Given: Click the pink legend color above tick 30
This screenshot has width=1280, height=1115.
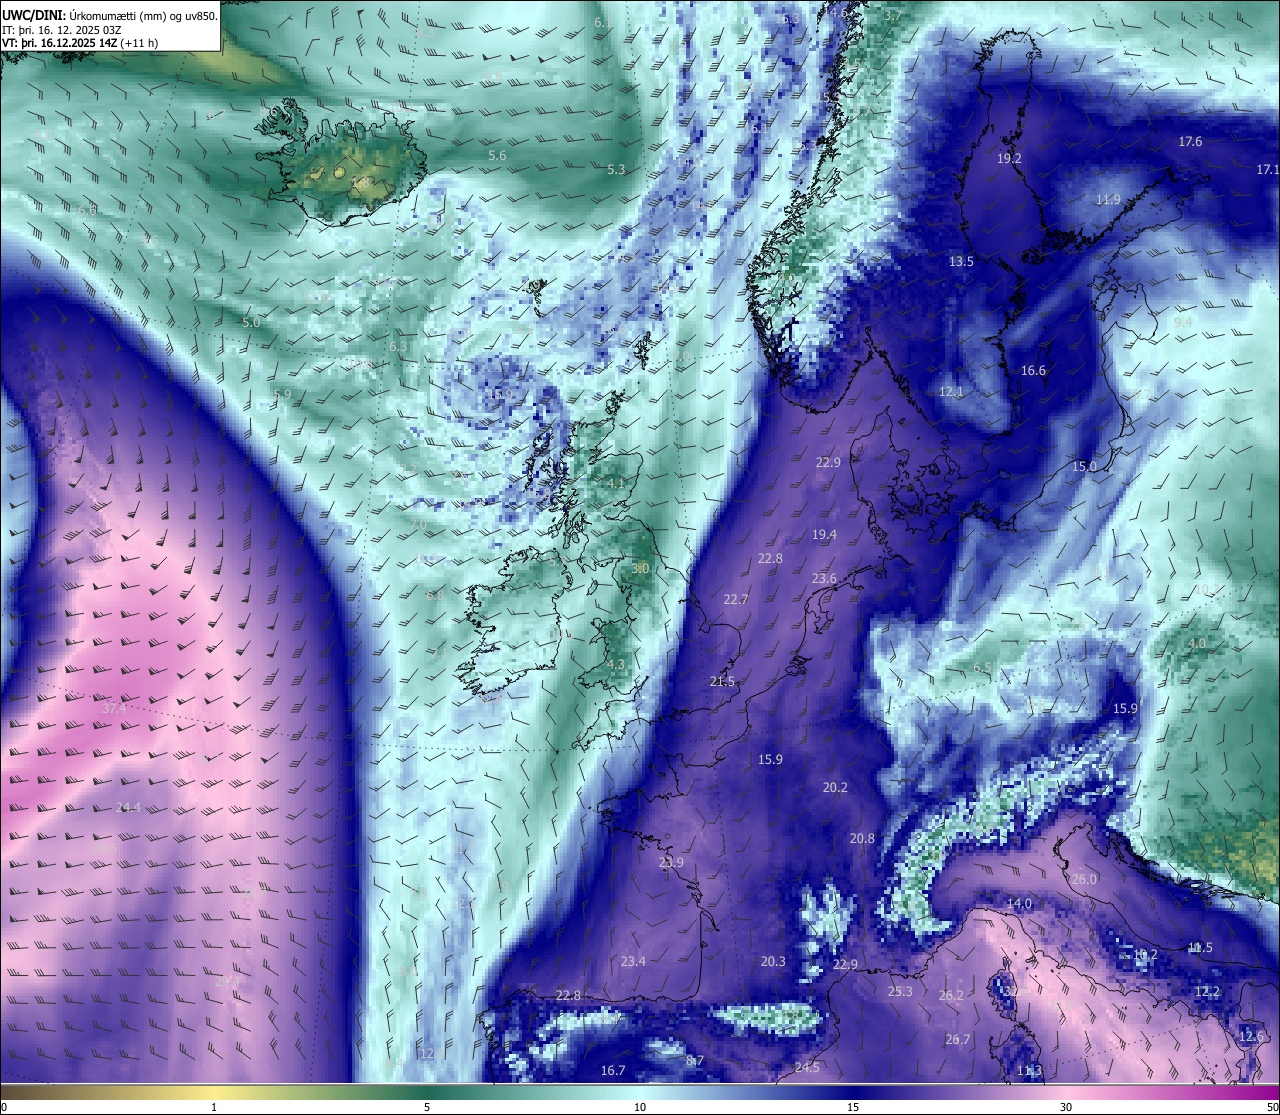Looking at the screenshot, I should pos(1066,1091).
